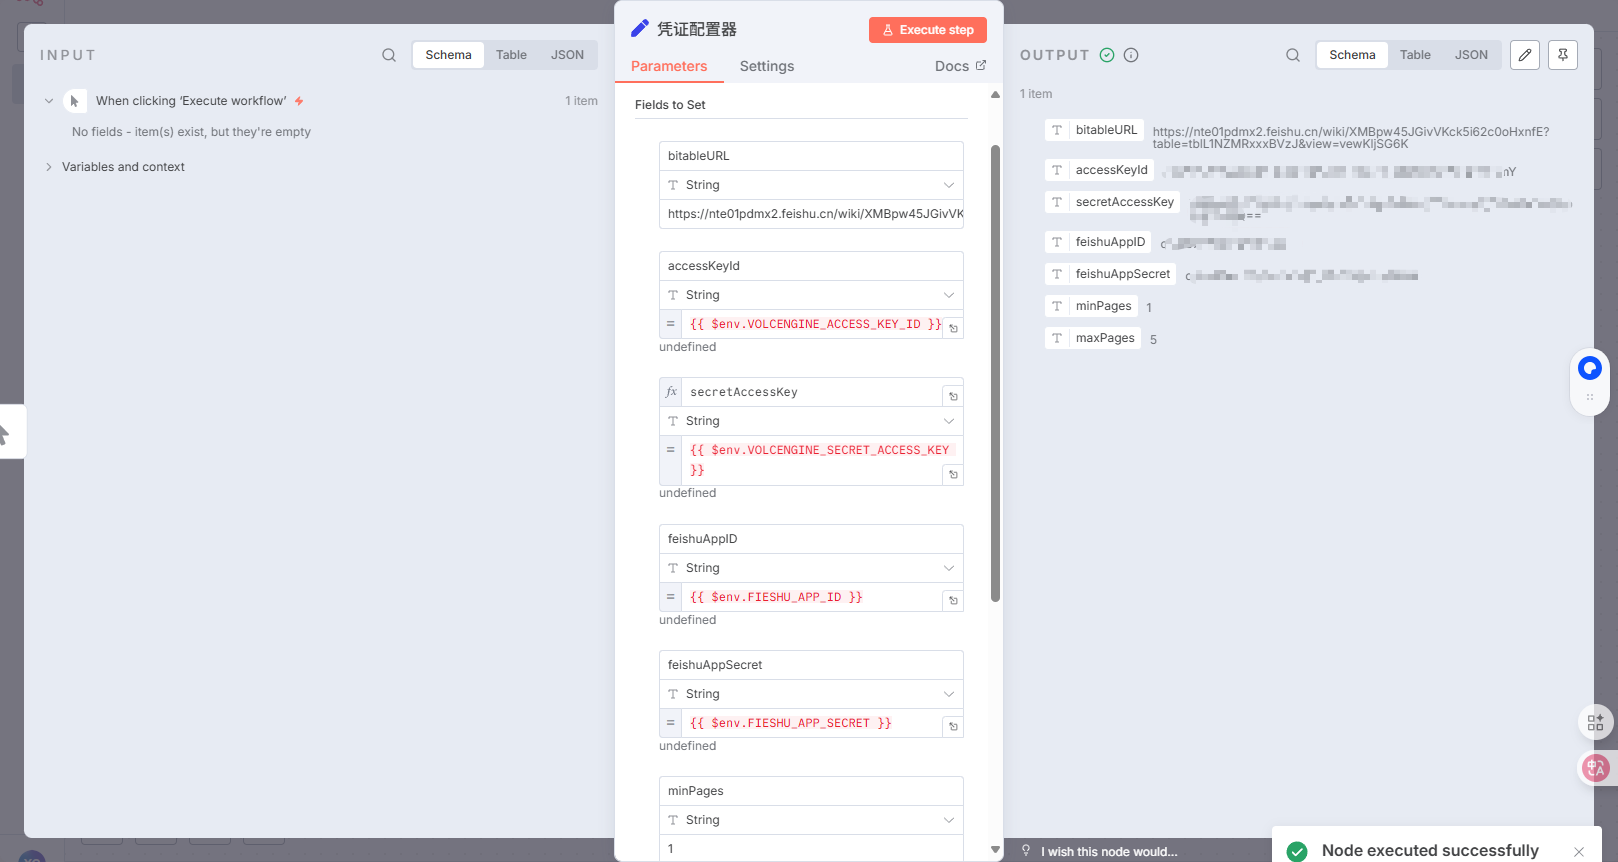
Task: Toggle the equals expression mode on feishuAppSecret
Action: pyautogui.click(x=671, y=723)
